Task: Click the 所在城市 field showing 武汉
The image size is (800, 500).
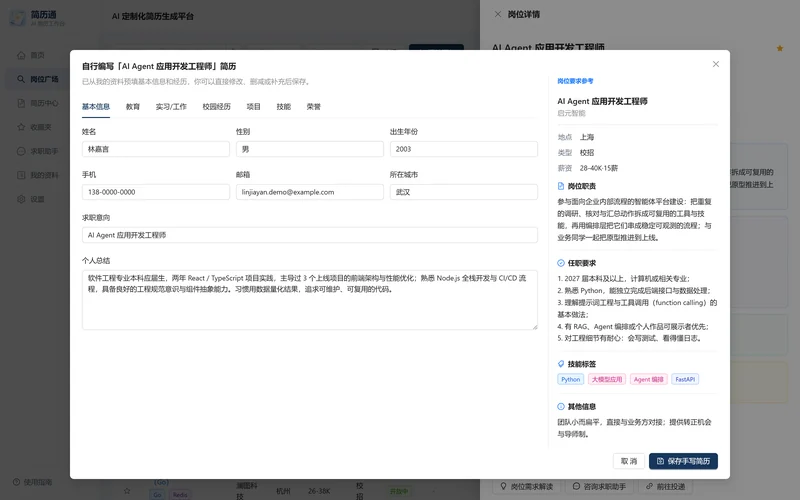Action: 464,192
